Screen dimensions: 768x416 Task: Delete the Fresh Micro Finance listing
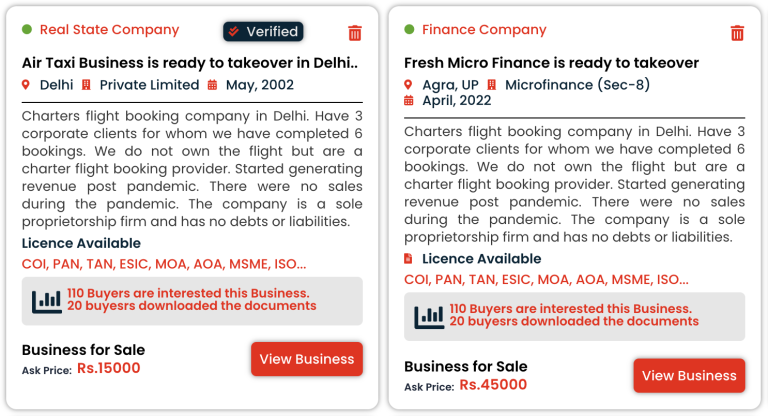[x=737, y=33]
